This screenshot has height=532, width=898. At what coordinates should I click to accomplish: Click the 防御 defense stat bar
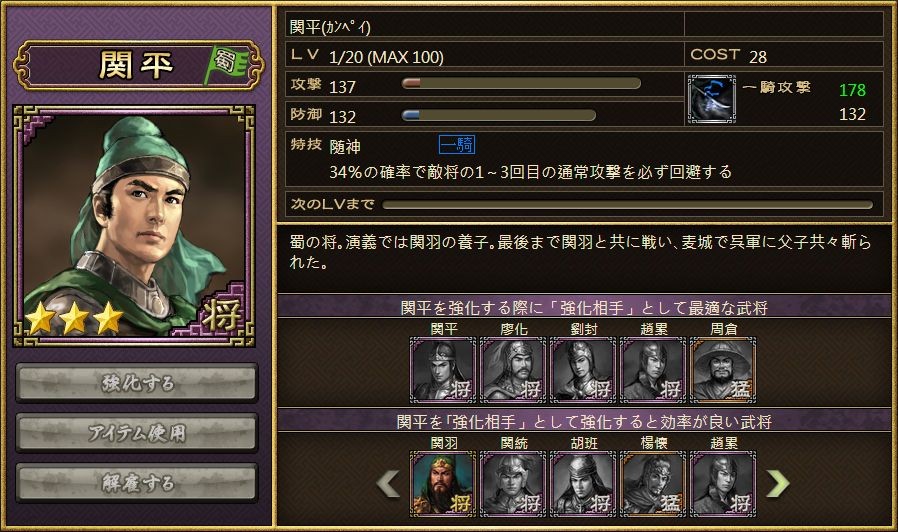click(499, 115)
